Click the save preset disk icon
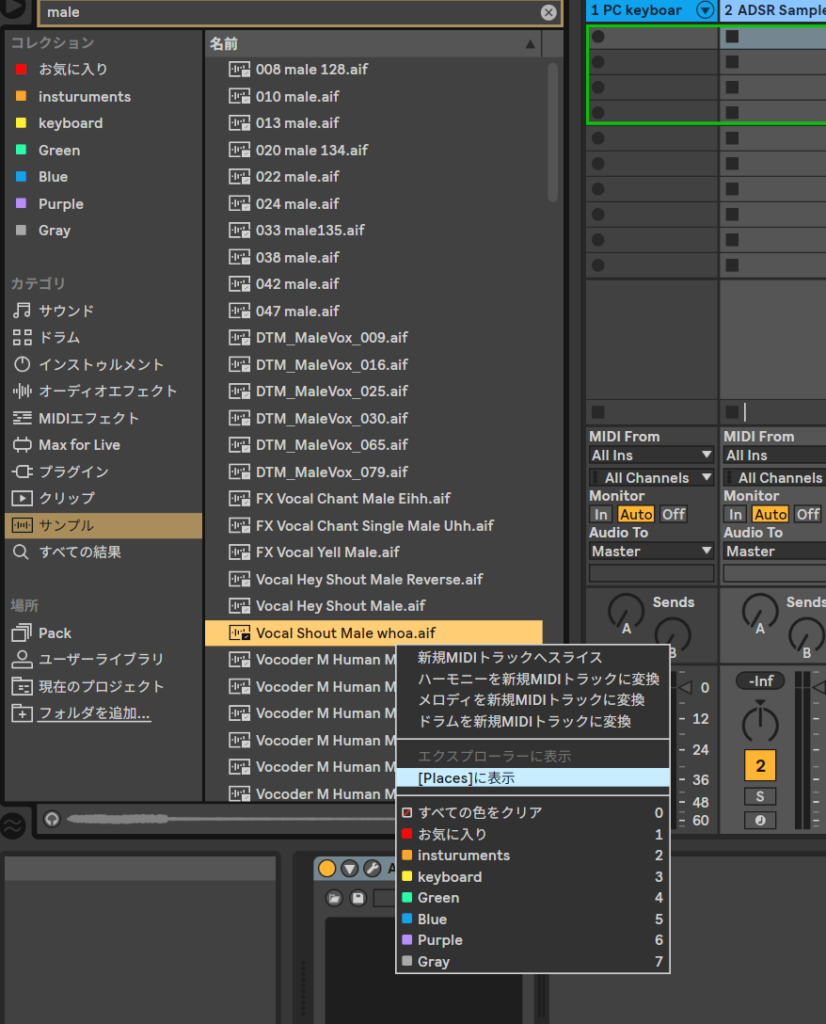Viewport: 826px width, 1024px height. [358, 898]
